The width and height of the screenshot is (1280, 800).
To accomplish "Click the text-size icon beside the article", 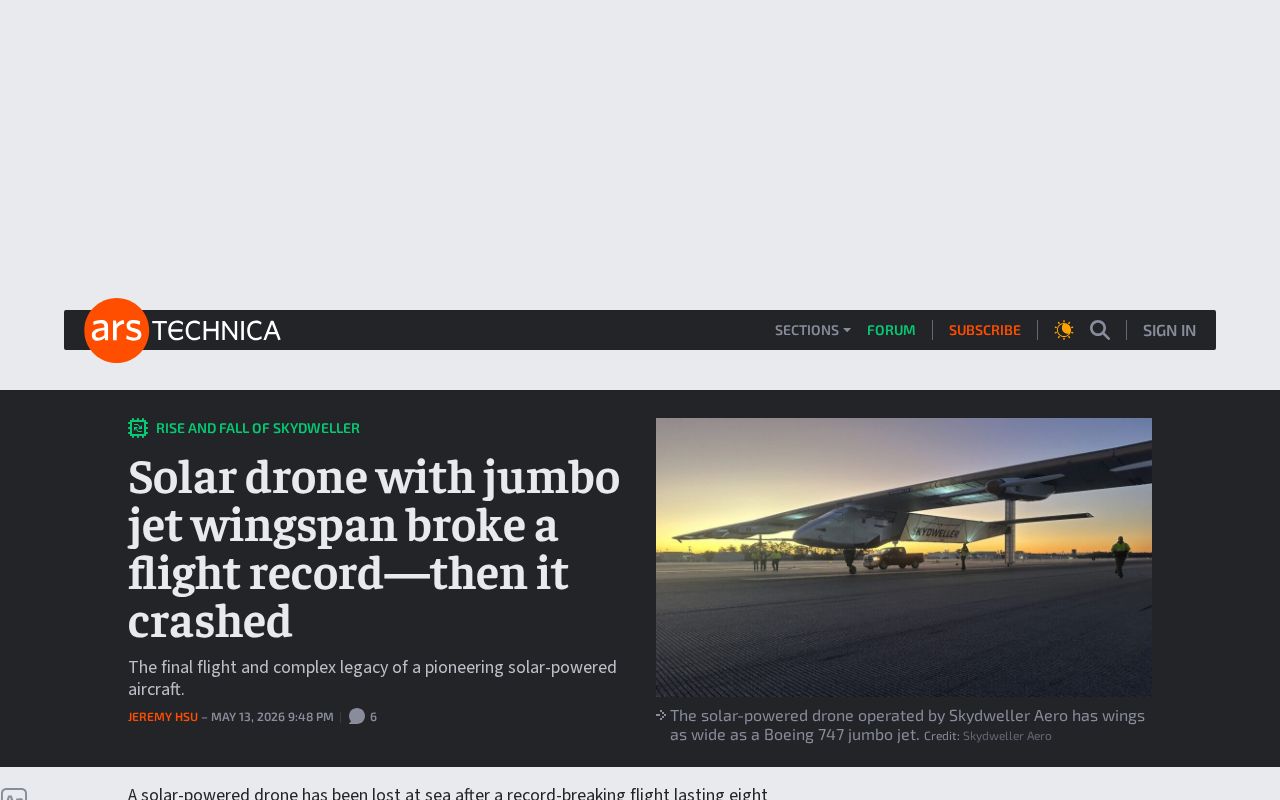I will point(14,794).
